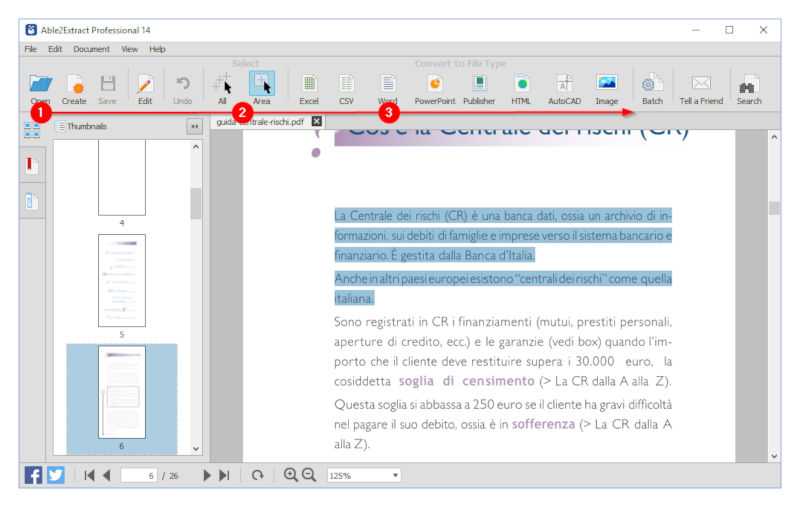The image size is (800, 507).
Task: Convert selection to CSV
Action: point(346,89)
